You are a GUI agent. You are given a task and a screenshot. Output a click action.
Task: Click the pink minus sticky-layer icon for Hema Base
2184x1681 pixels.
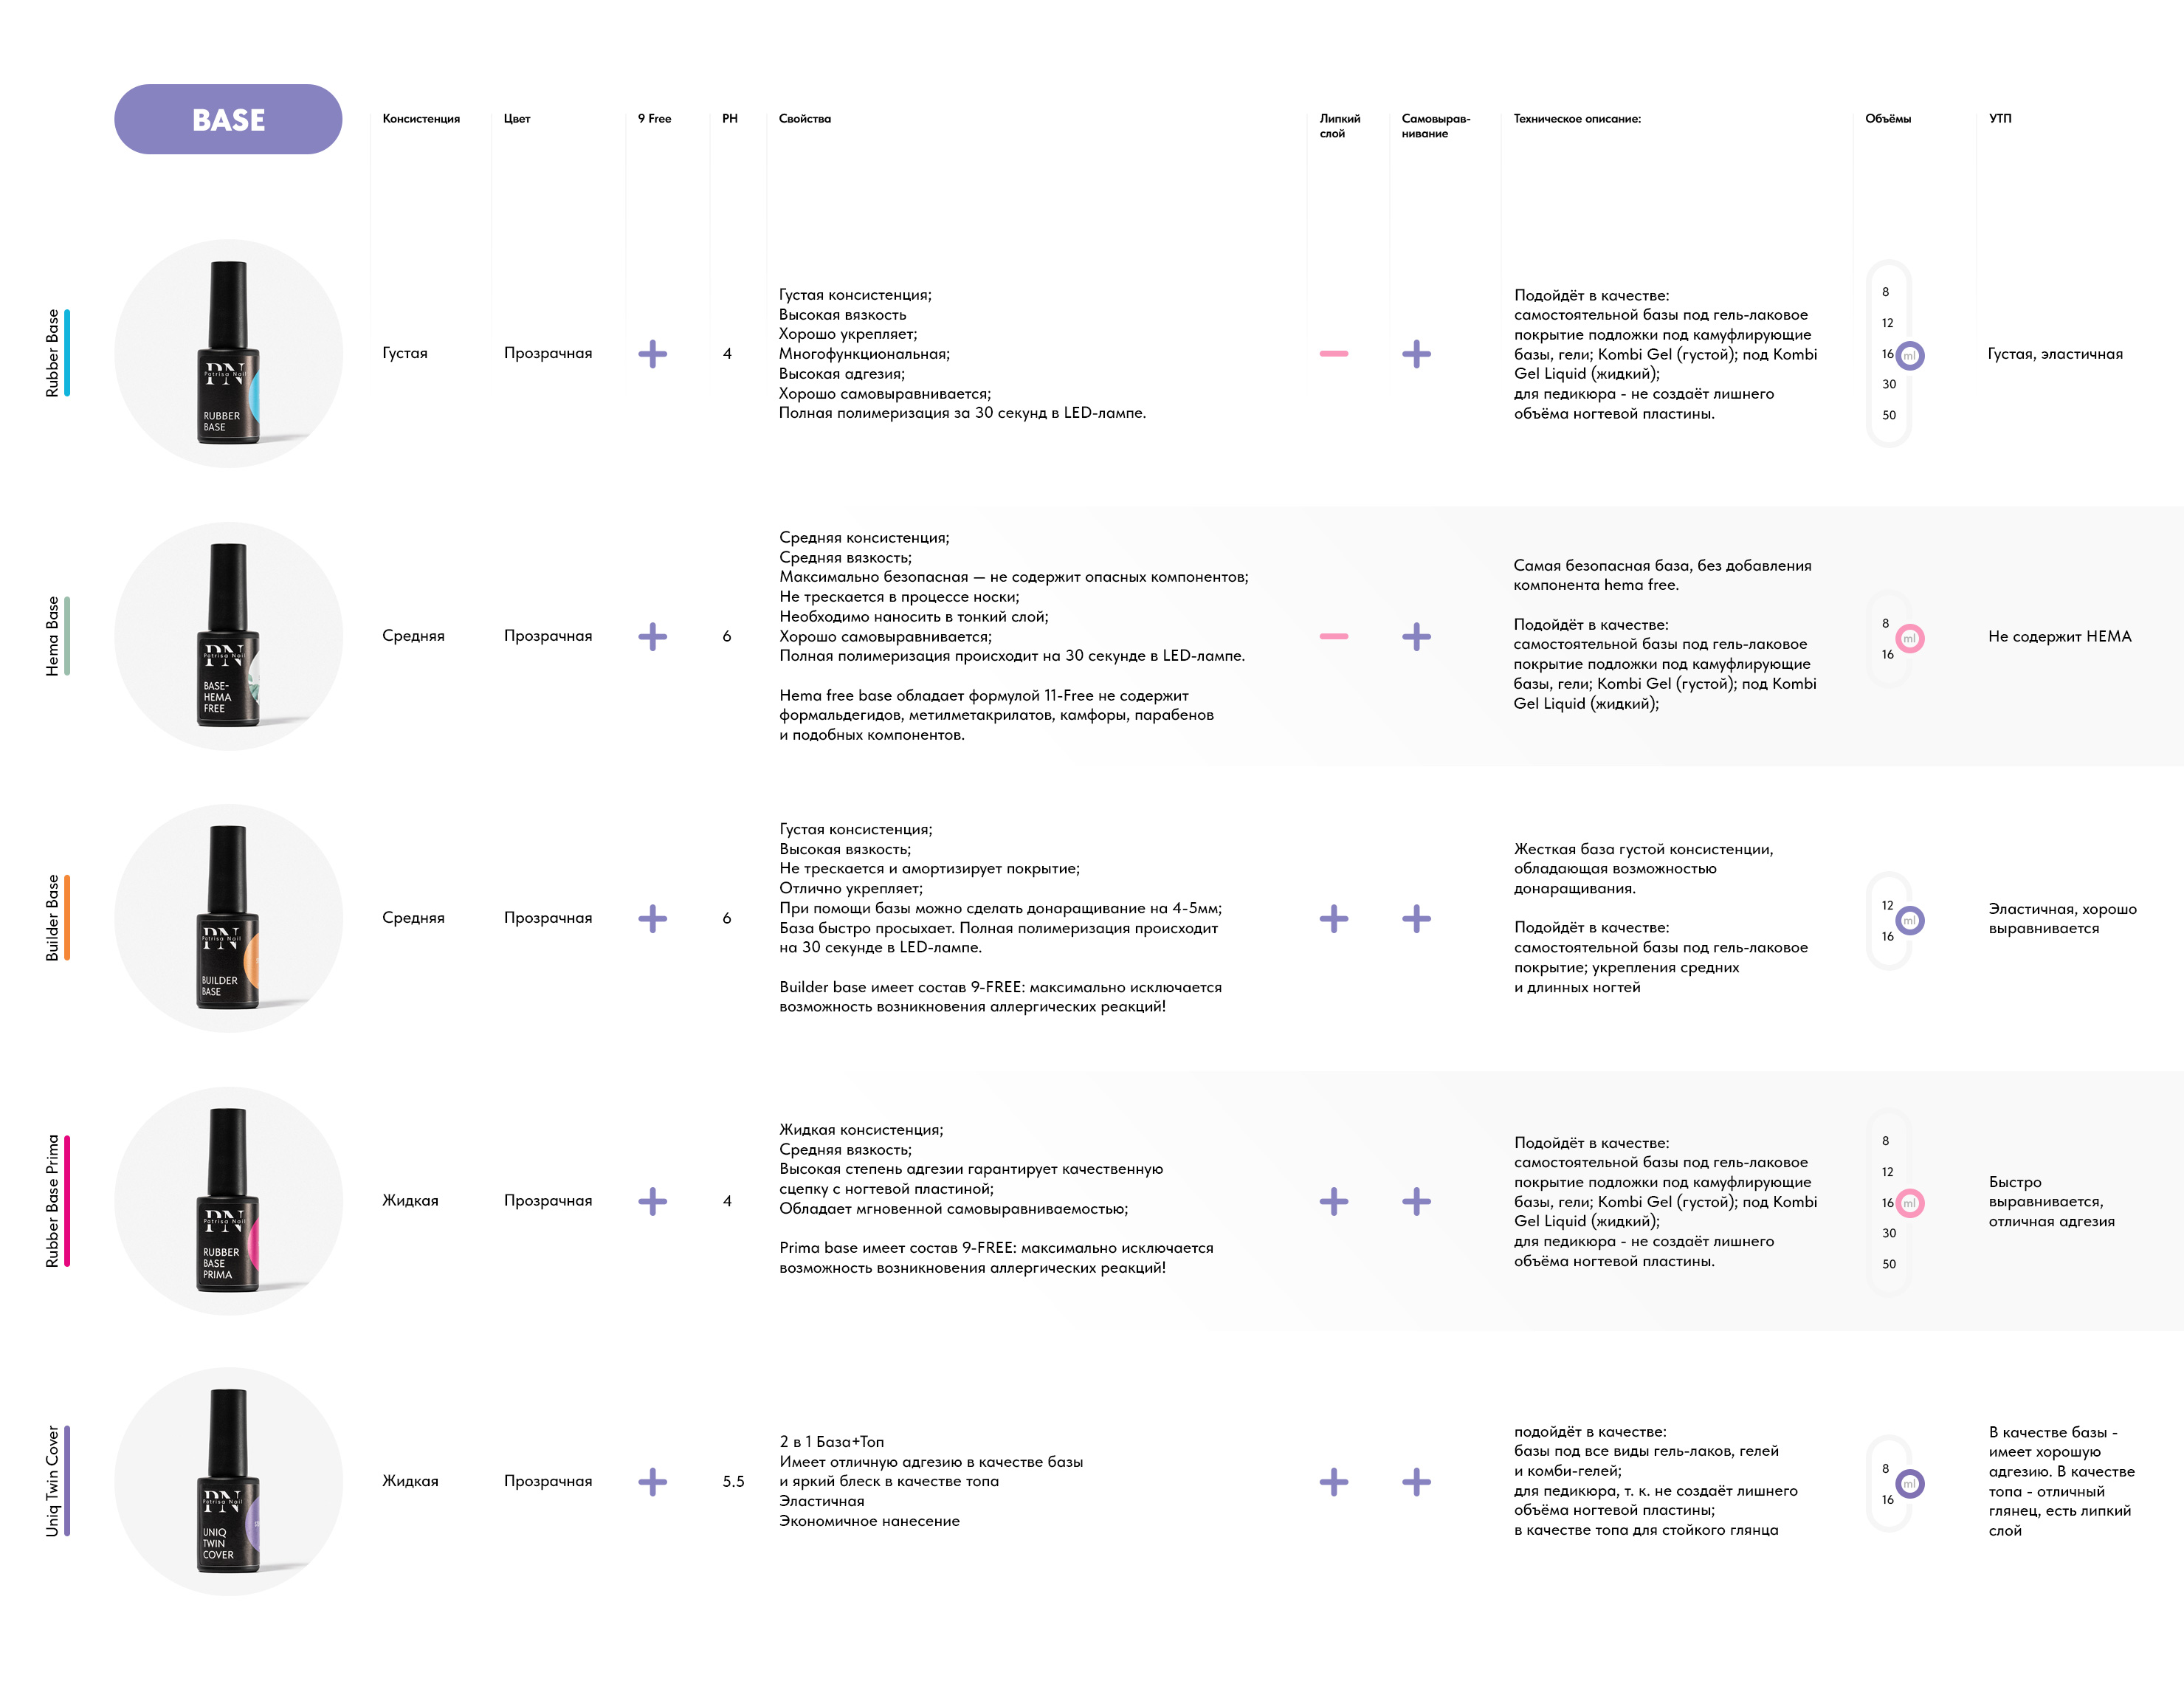point(1333,637)
